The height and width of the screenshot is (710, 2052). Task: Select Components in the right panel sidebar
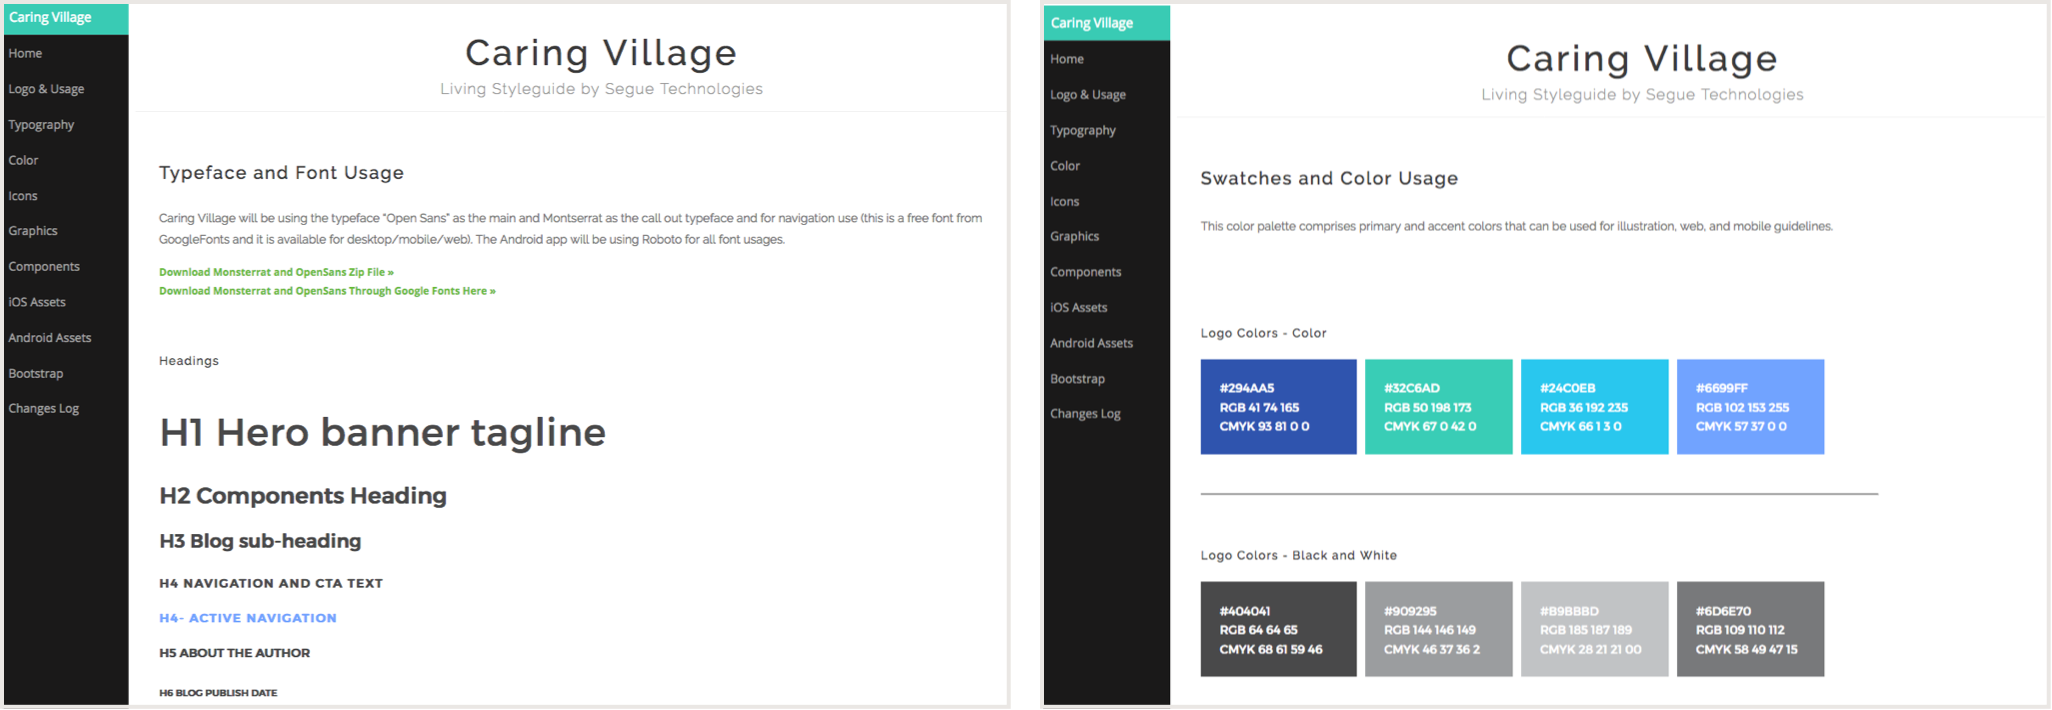(x=1085, y=272)
